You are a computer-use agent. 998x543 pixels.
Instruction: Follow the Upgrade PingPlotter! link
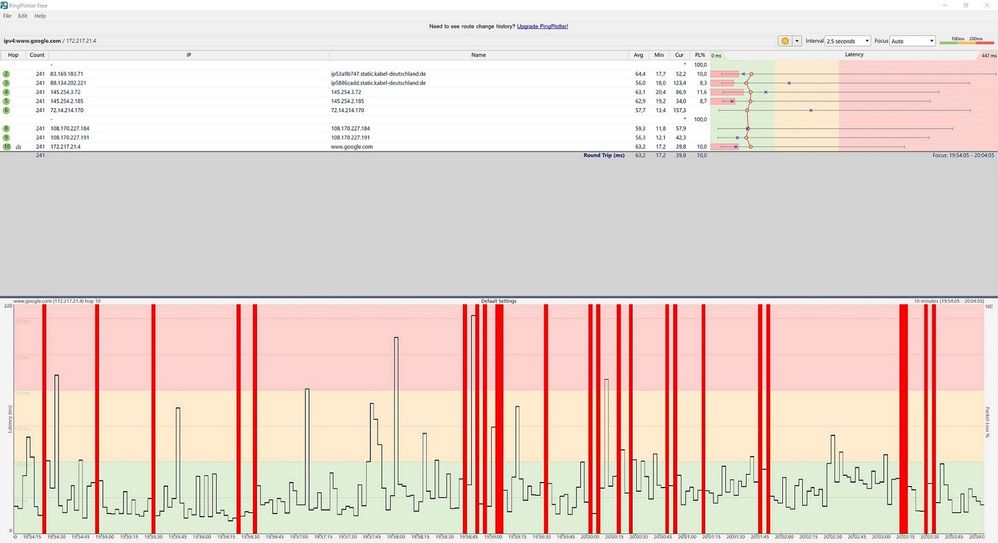tap(542, 27)
